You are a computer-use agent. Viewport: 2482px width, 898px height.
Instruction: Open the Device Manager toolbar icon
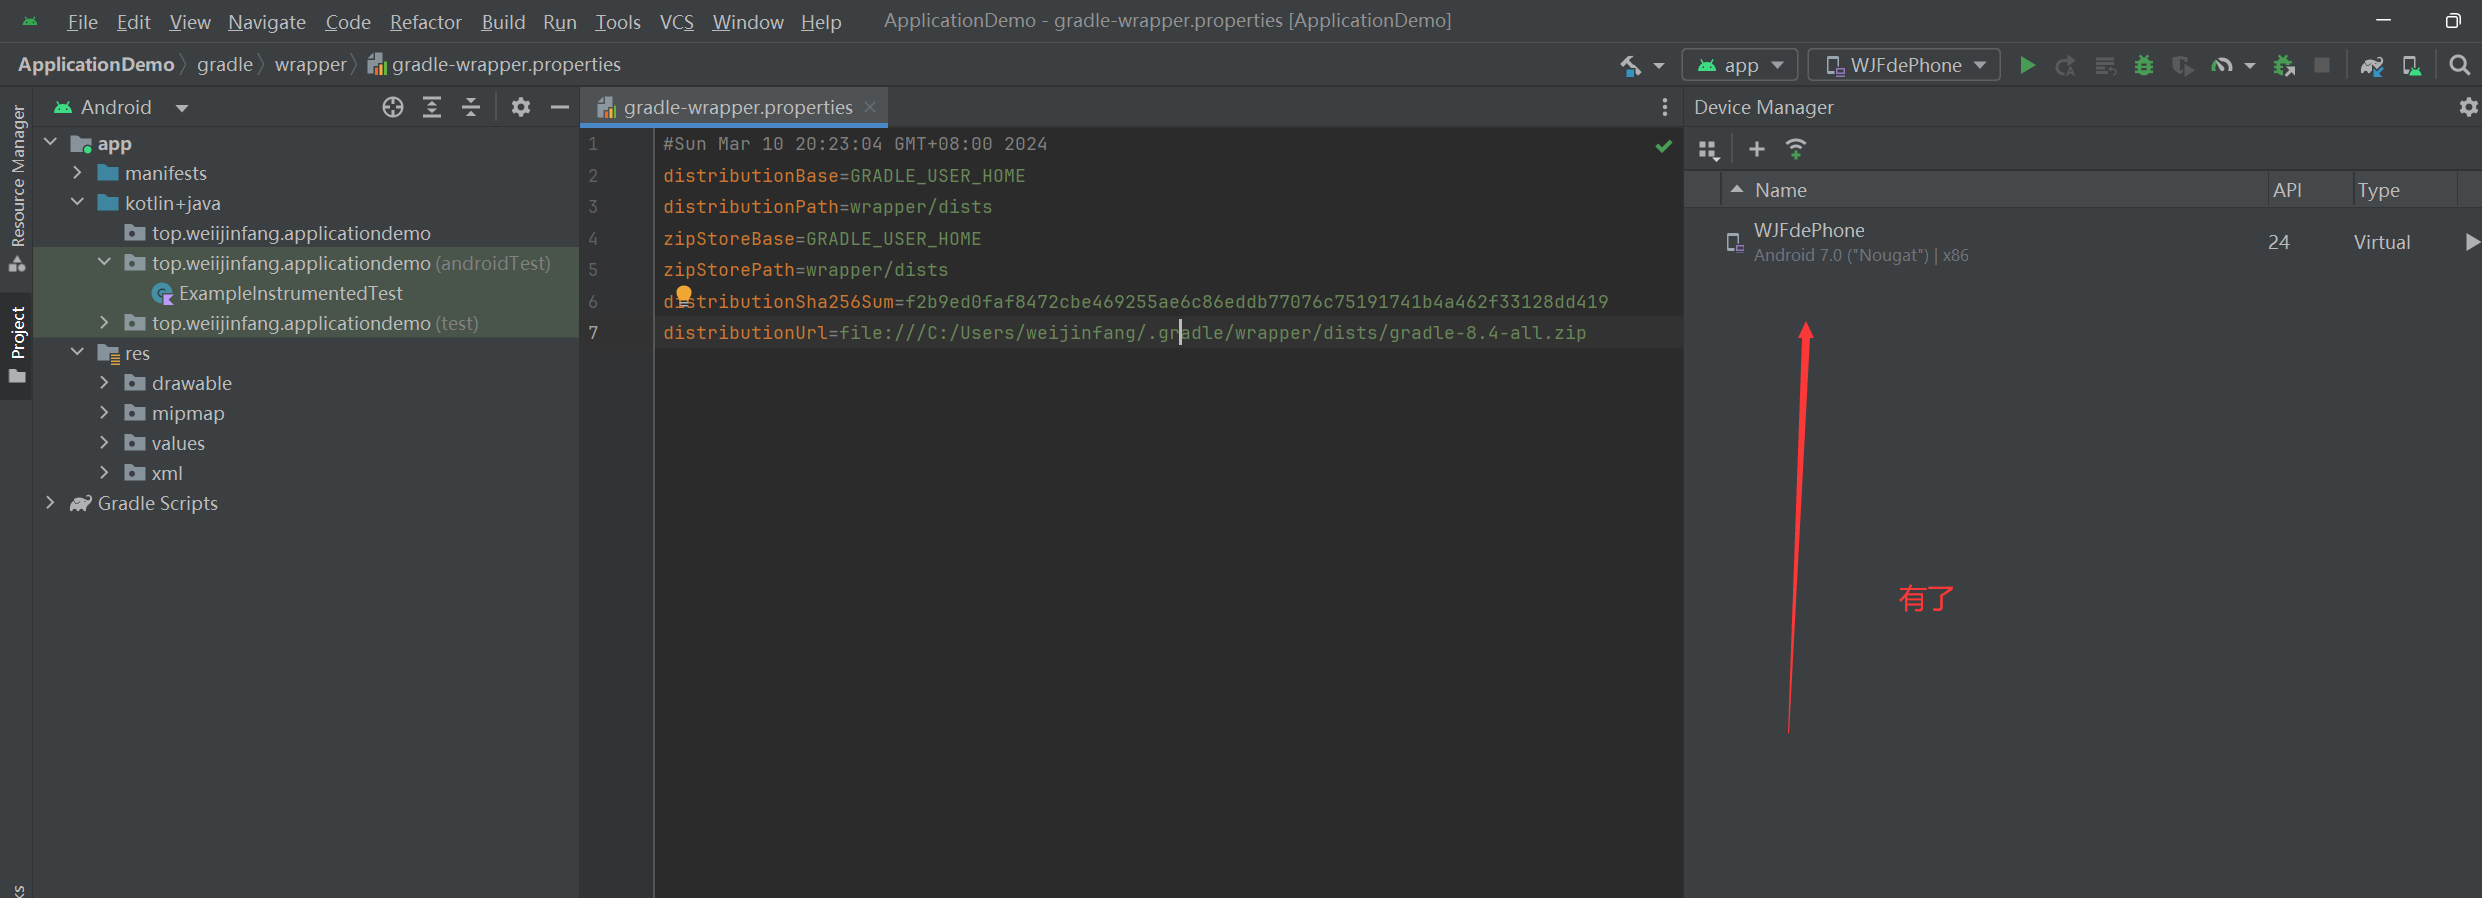pos(2412,66)
